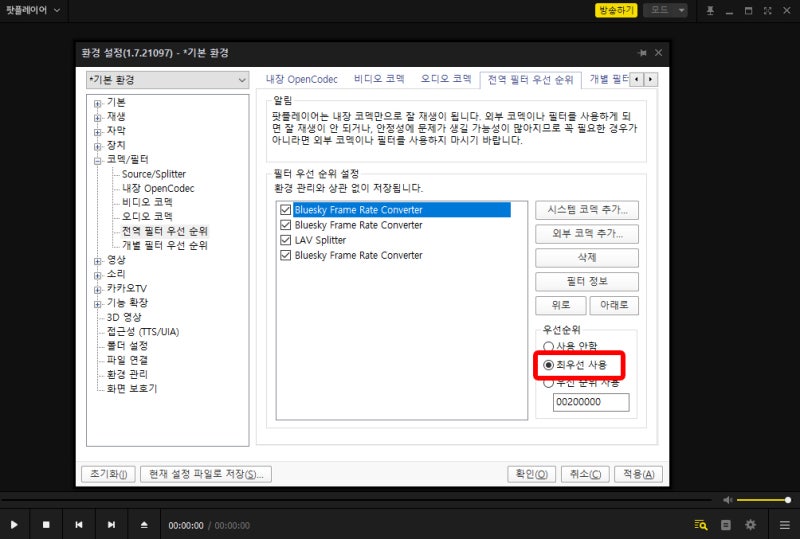Open the playlist search icon
The width and height of the screenshot is (800, 539).
701,525
